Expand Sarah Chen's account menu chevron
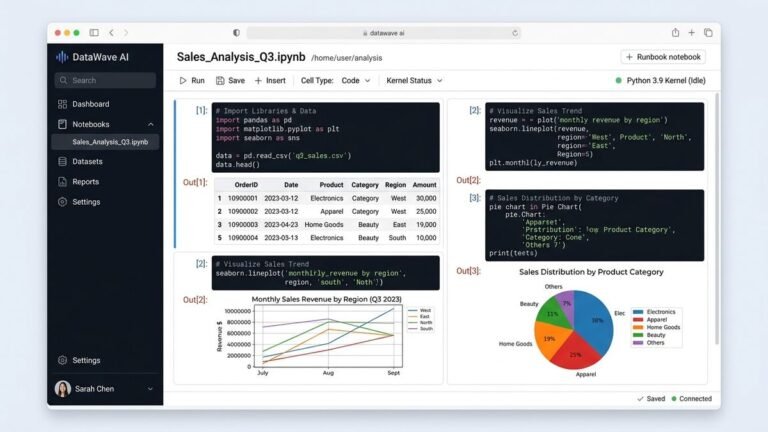 tap(150, 389)
